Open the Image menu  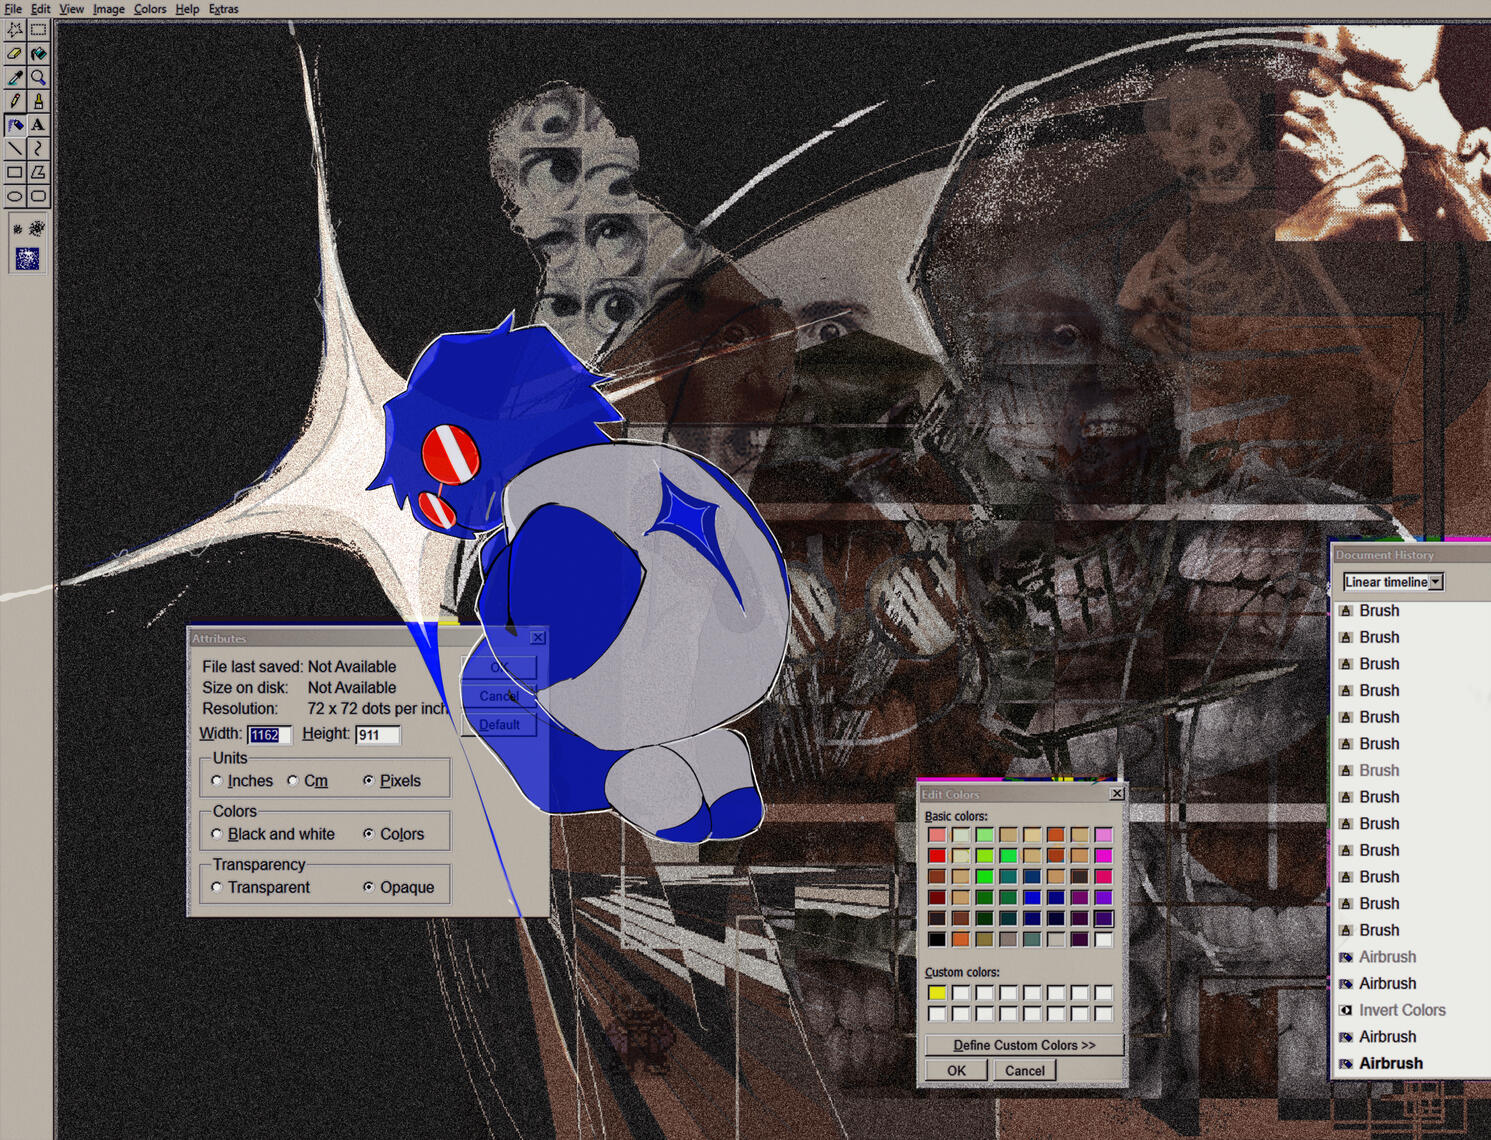coord(108,9)
